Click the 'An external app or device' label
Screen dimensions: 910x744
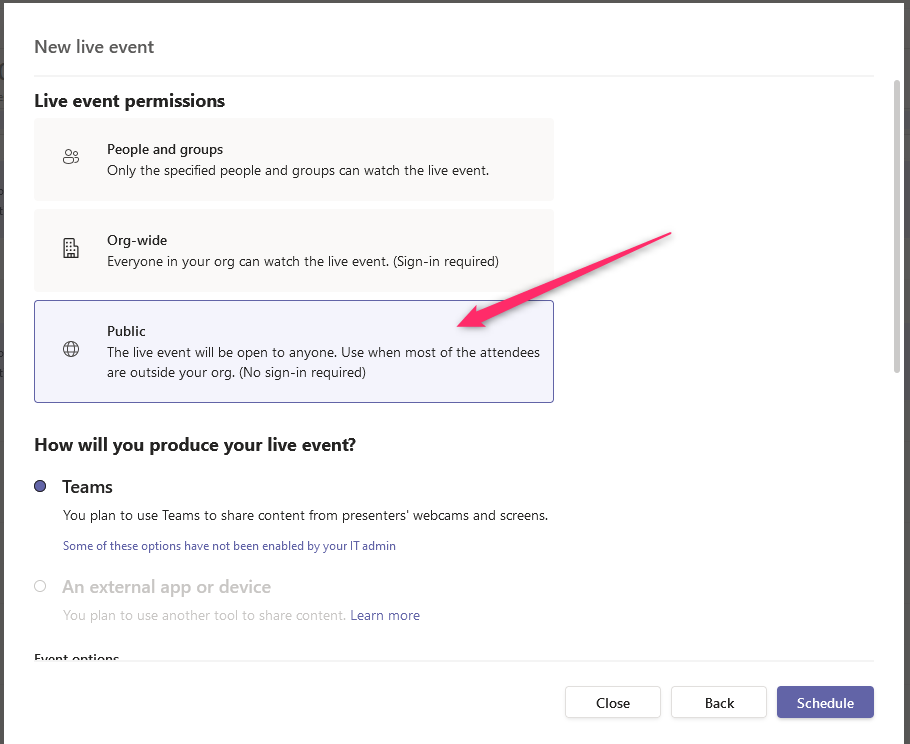166,587
